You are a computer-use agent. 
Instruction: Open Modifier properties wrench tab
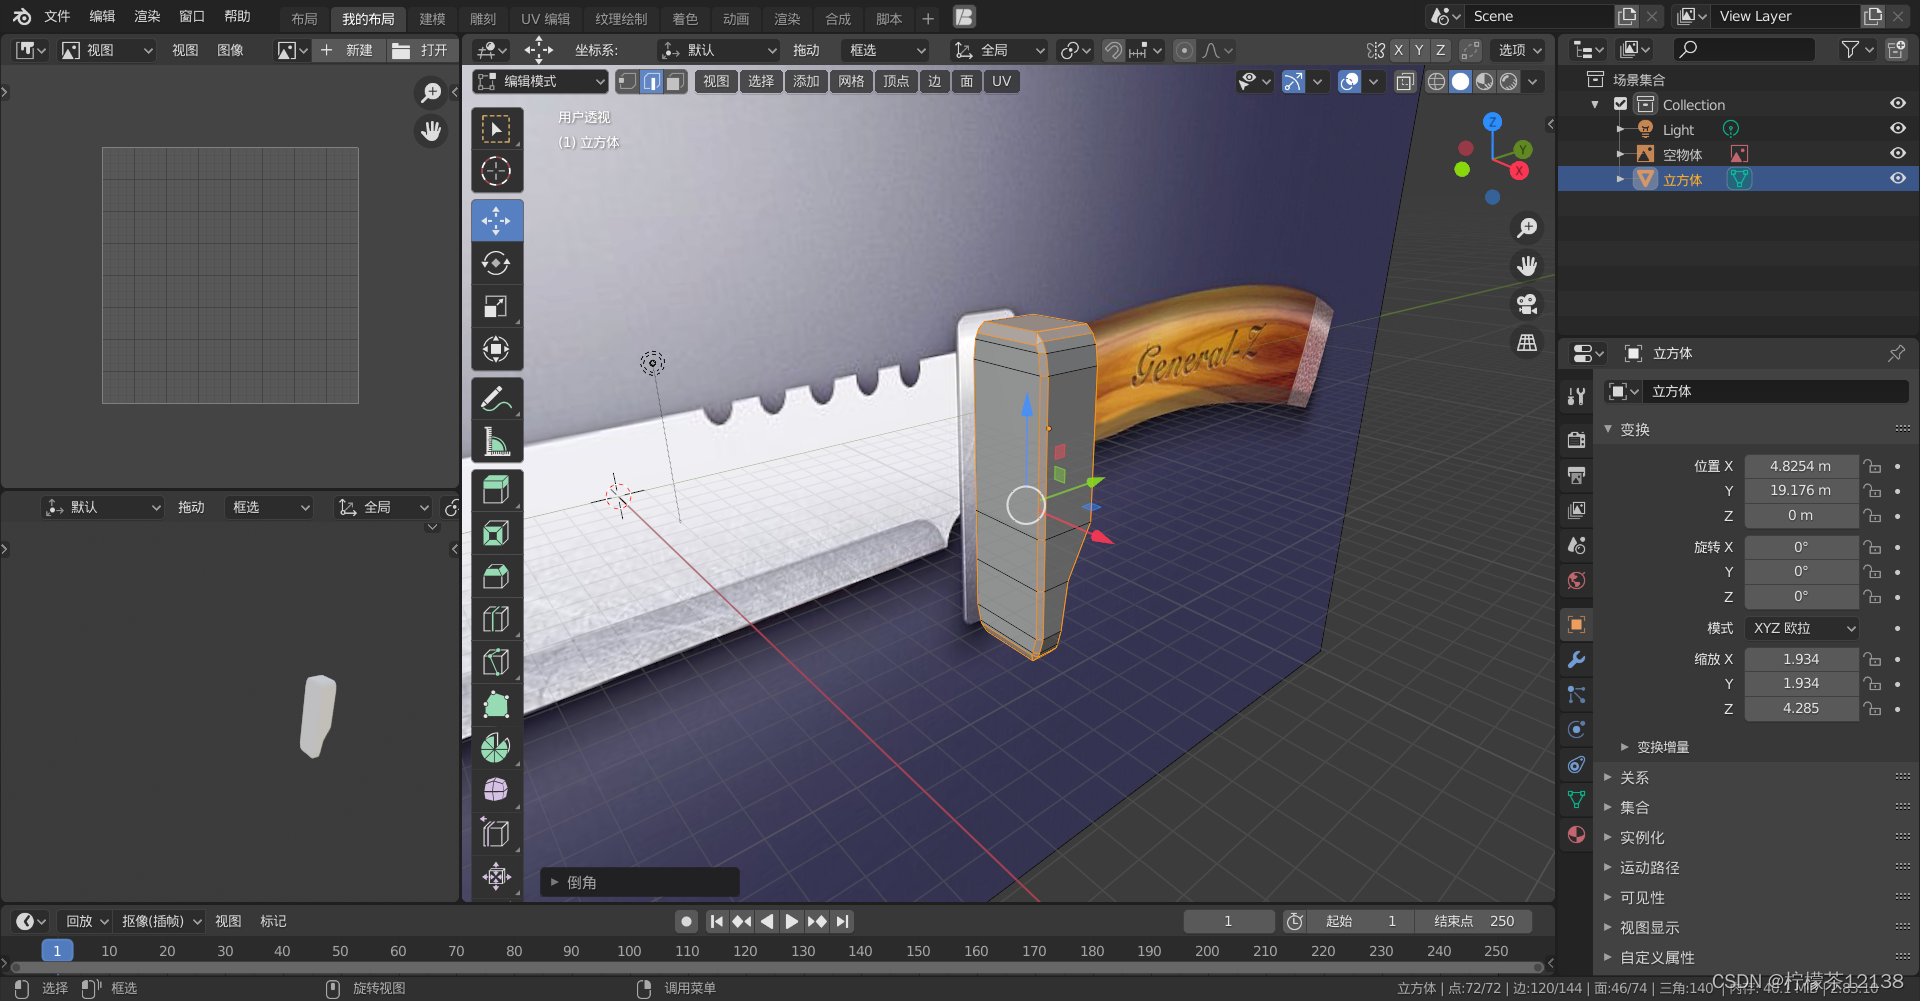click(x=1577, y=660)
